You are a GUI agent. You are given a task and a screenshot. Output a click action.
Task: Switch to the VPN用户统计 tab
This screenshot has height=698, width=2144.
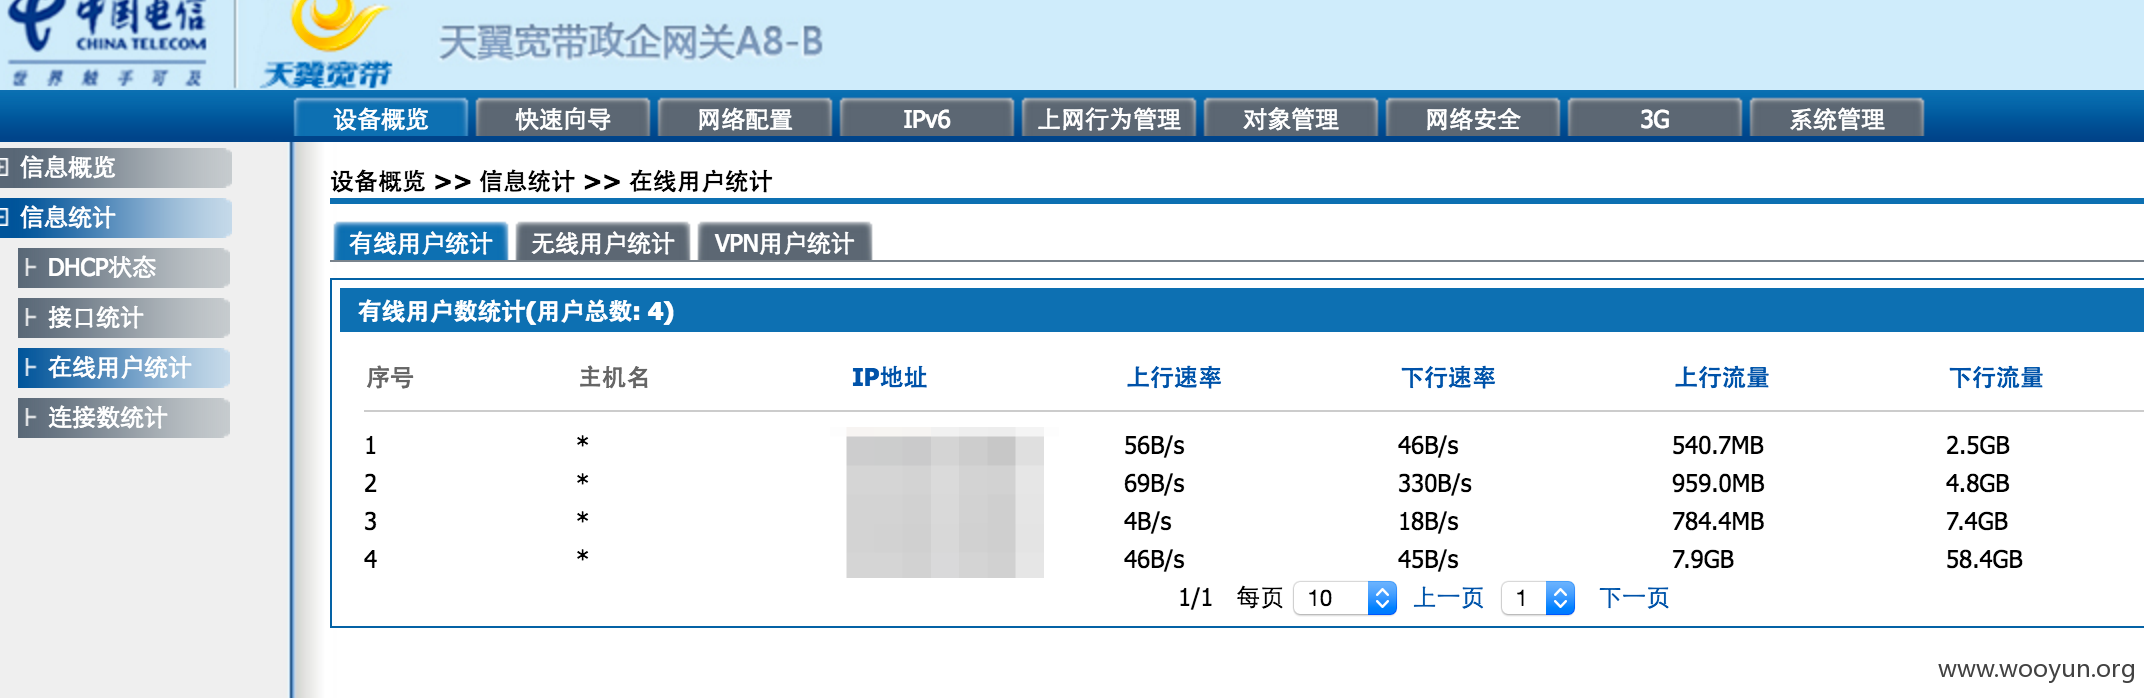tap(784, 243)
